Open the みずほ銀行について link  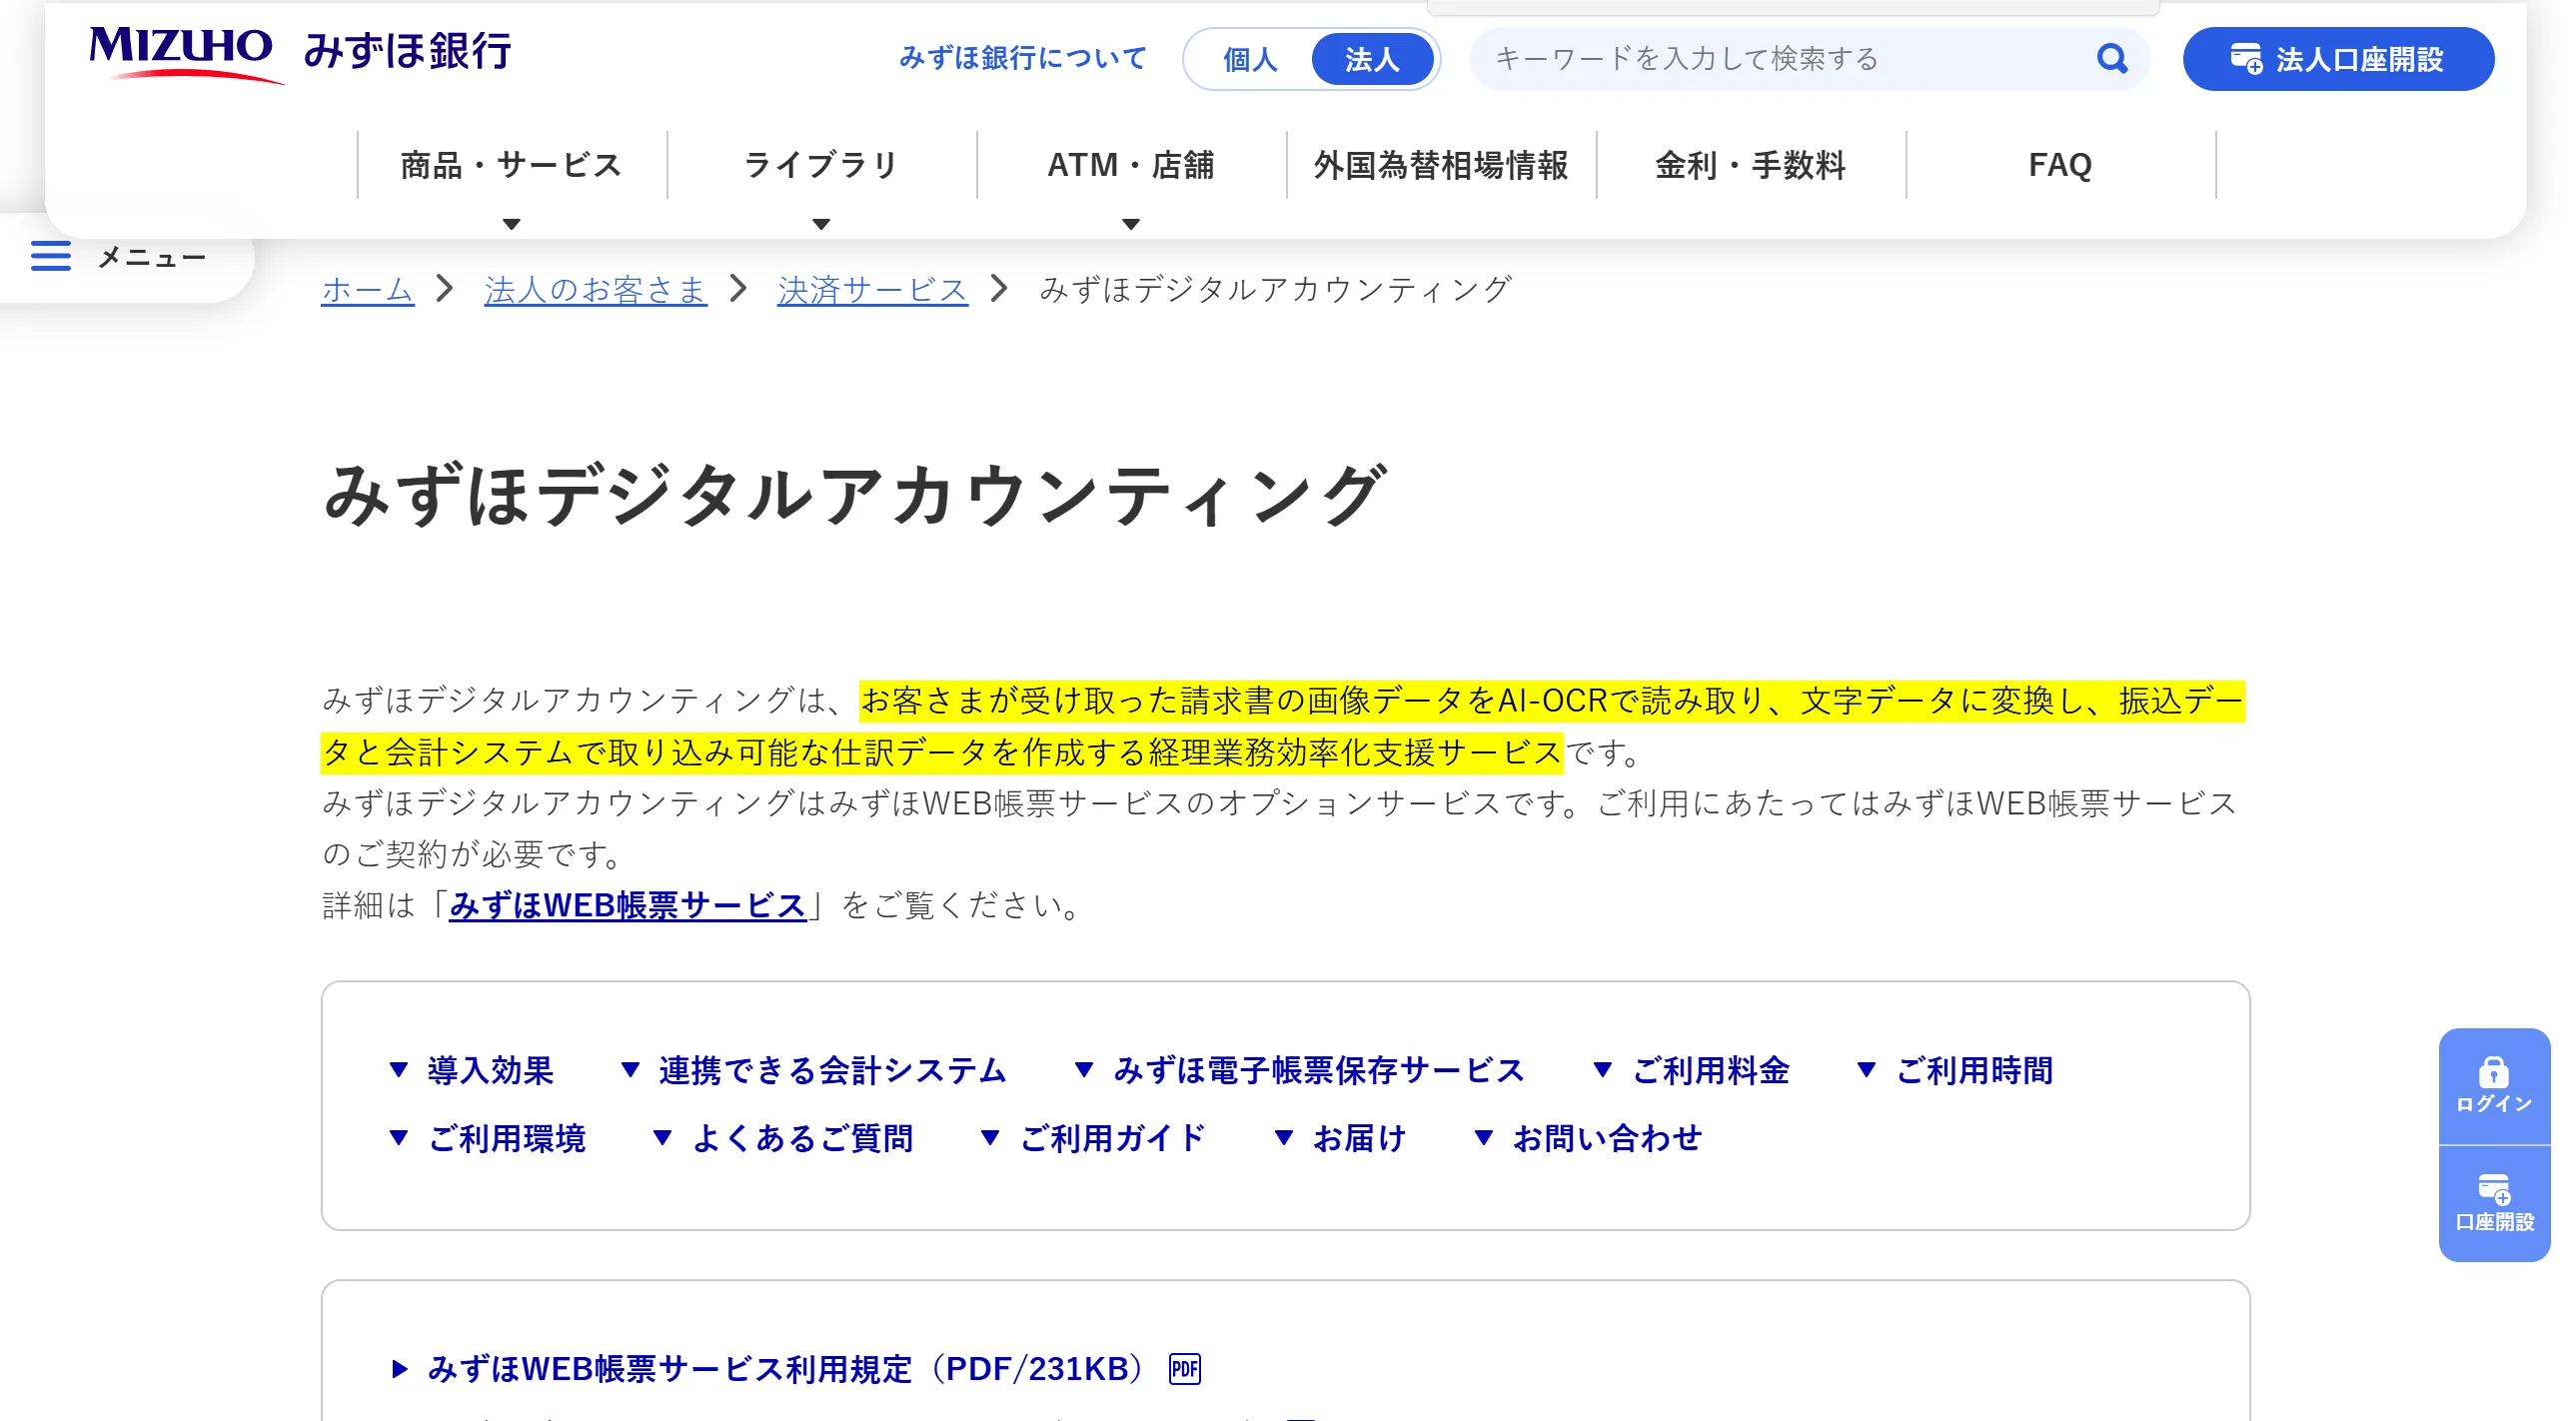pos(1022,58)
